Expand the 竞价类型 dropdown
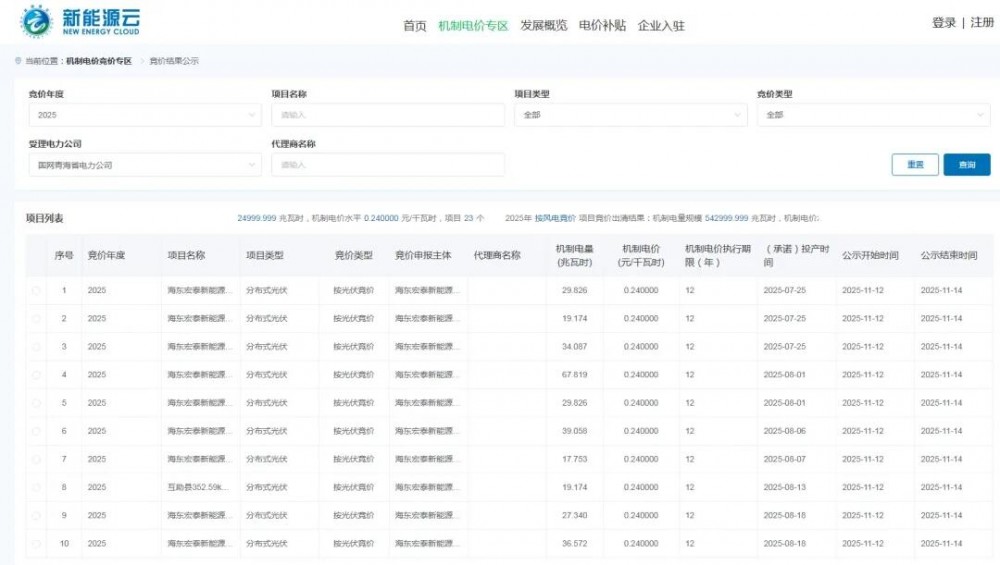 coord(873,115)
